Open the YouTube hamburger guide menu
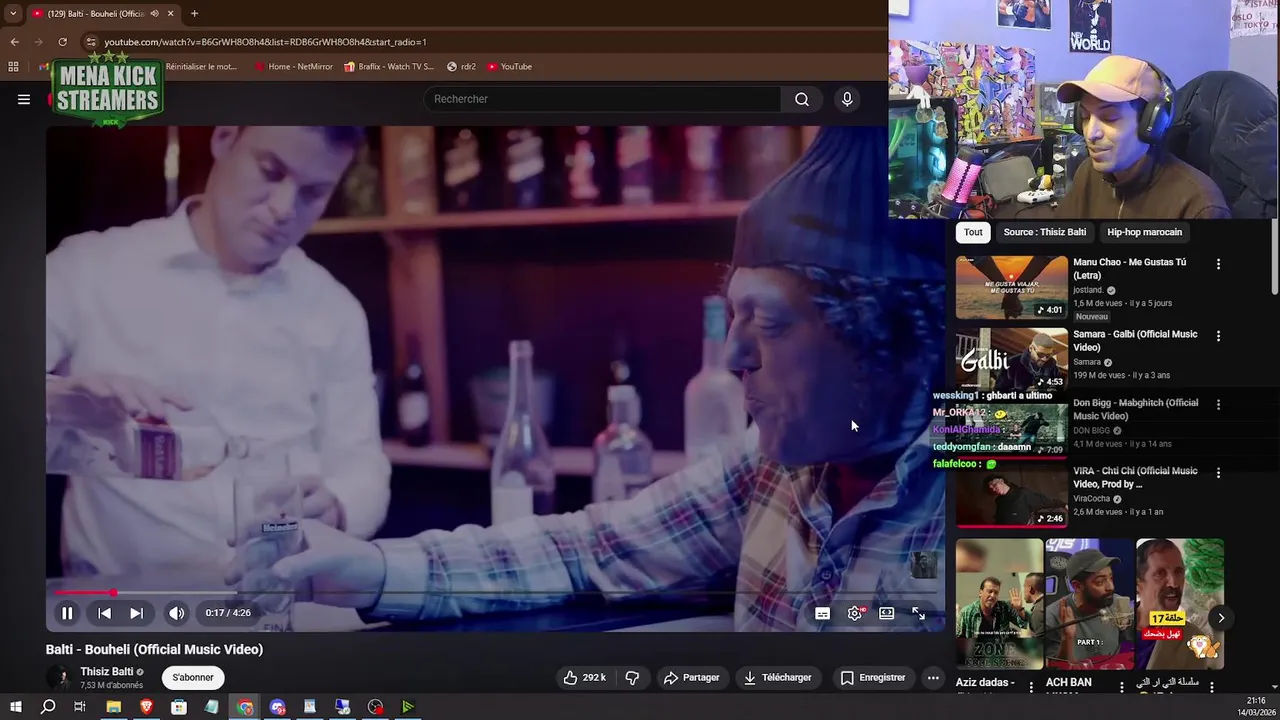The image size is (1280, 720). [x=24, y=99]
